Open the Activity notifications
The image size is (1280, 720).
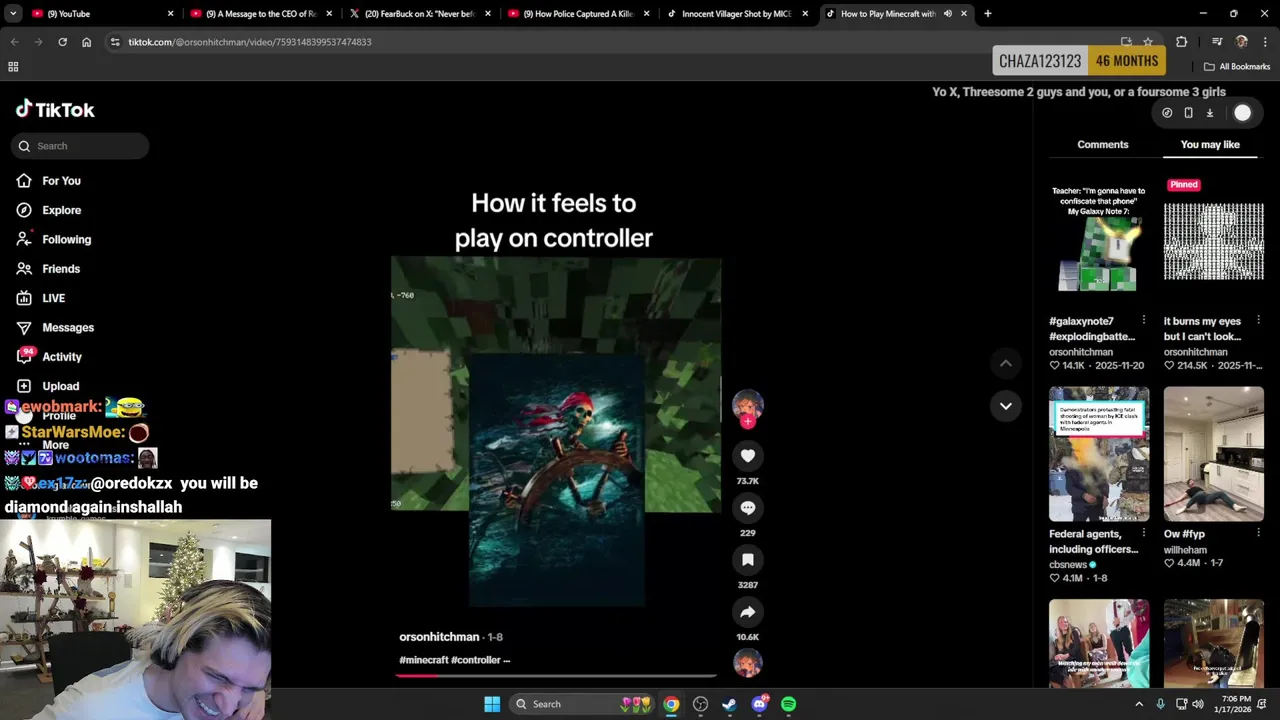pyautogui.click(x=62, y=357)
